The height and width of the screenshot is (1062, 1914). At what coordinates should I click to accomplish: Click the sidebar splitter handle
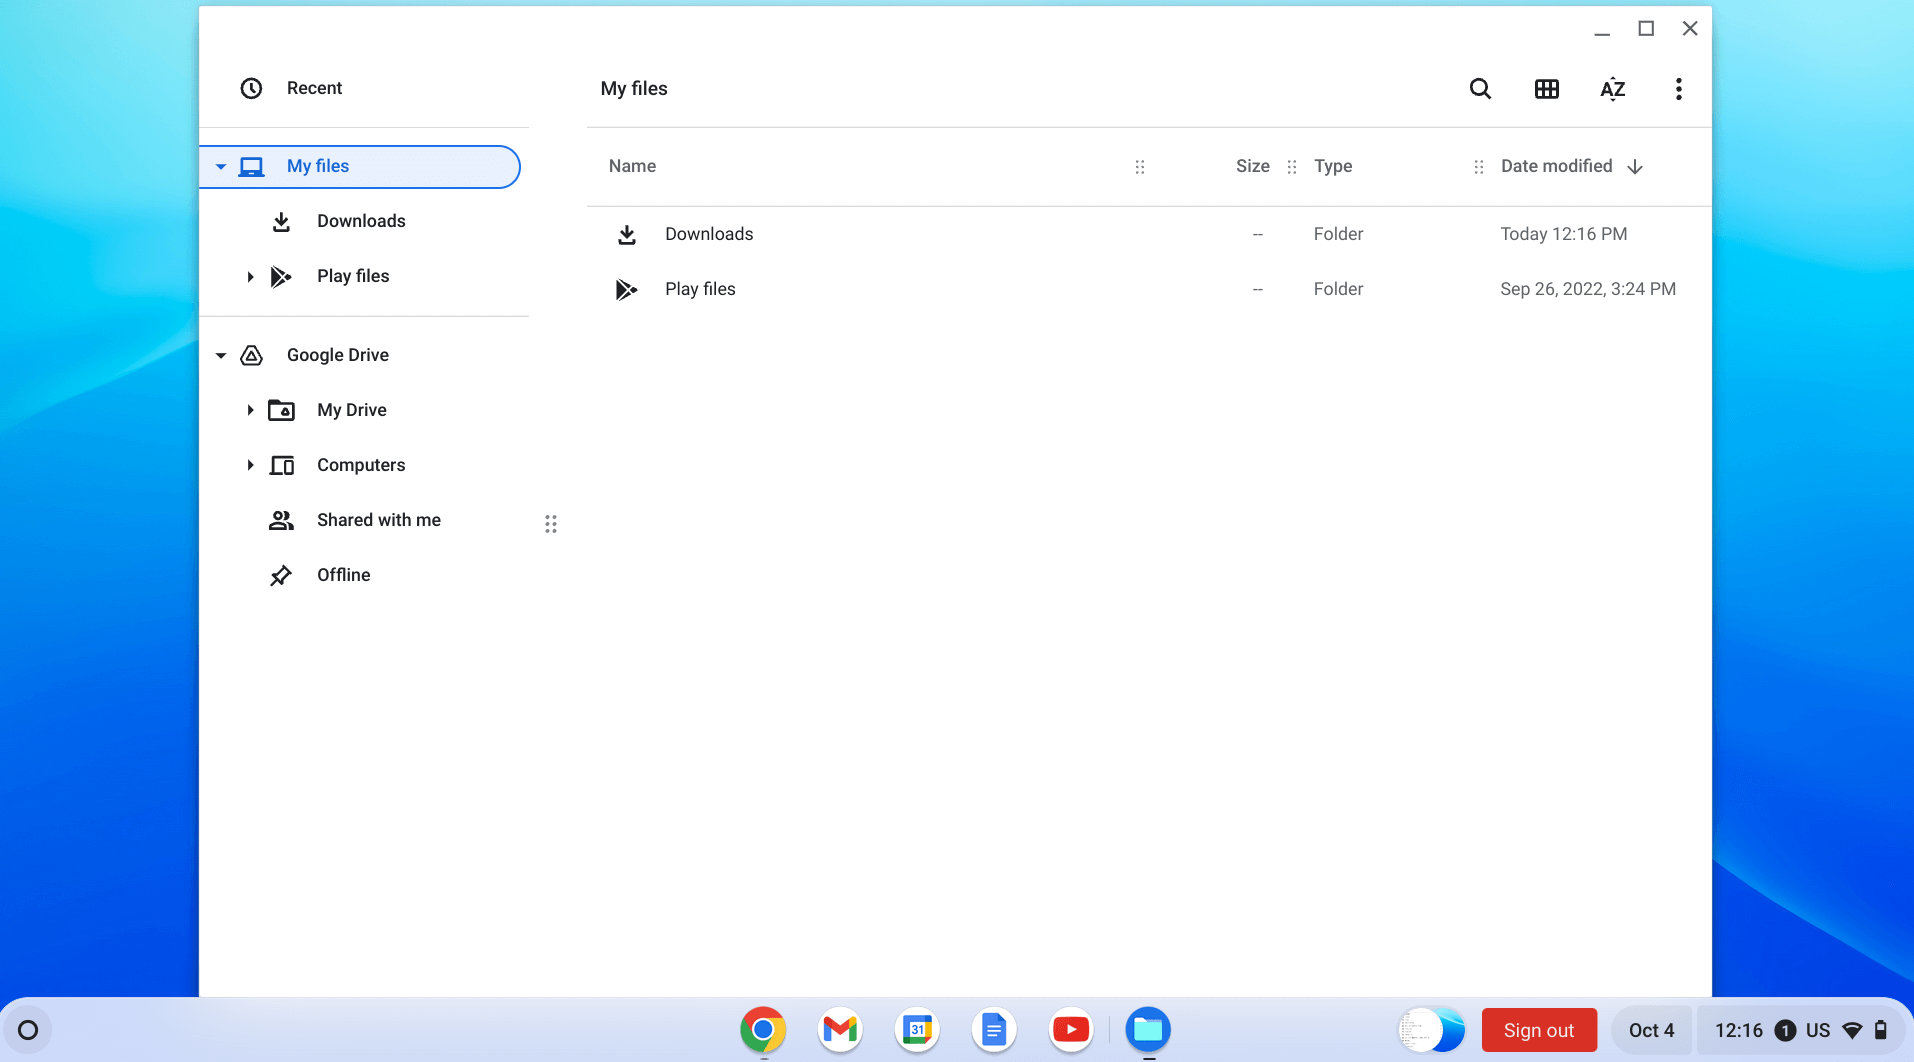[x=551, y=524]
